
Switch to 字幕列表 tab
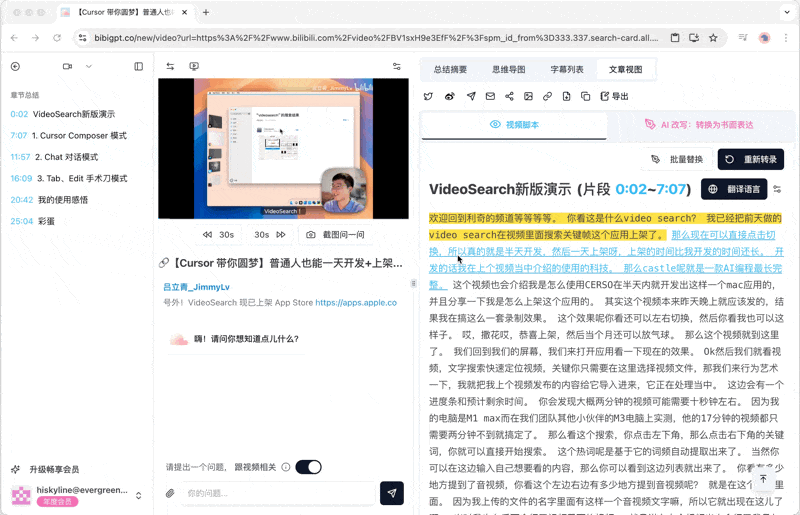coord(567,69)
